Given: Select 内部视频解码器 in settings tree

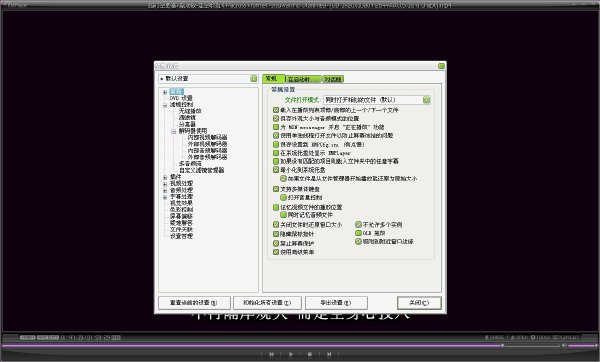Looking at the screenshot, I should click(x=207, y=137).
